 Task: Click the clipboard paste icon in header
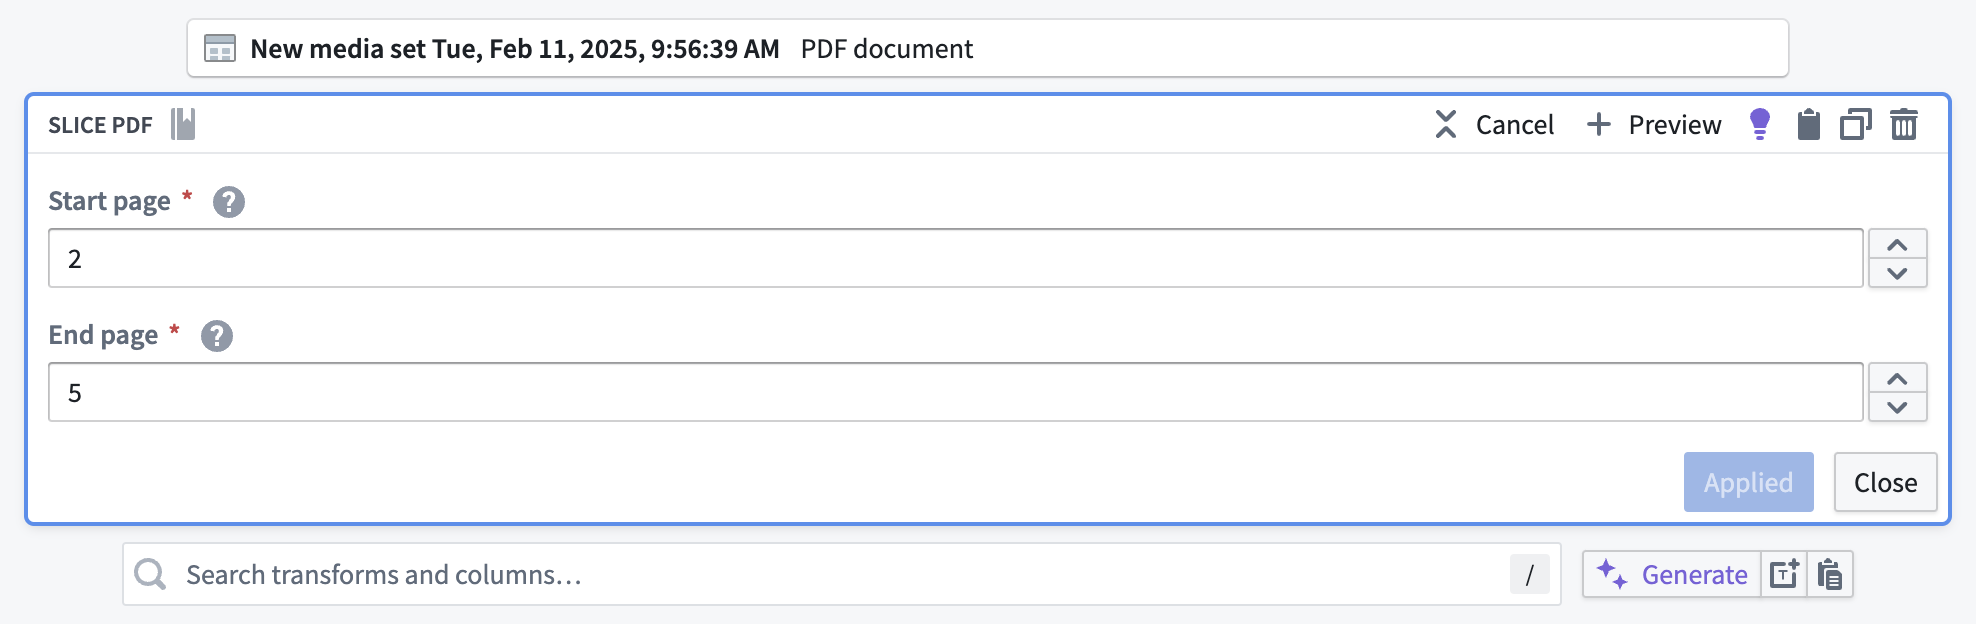point(1808,124)
